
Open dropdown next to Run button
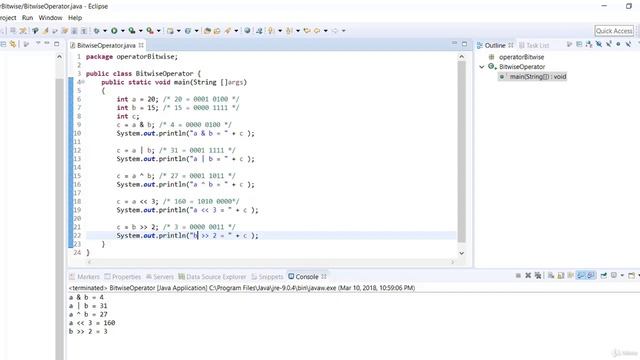click(x=122, y=31)
